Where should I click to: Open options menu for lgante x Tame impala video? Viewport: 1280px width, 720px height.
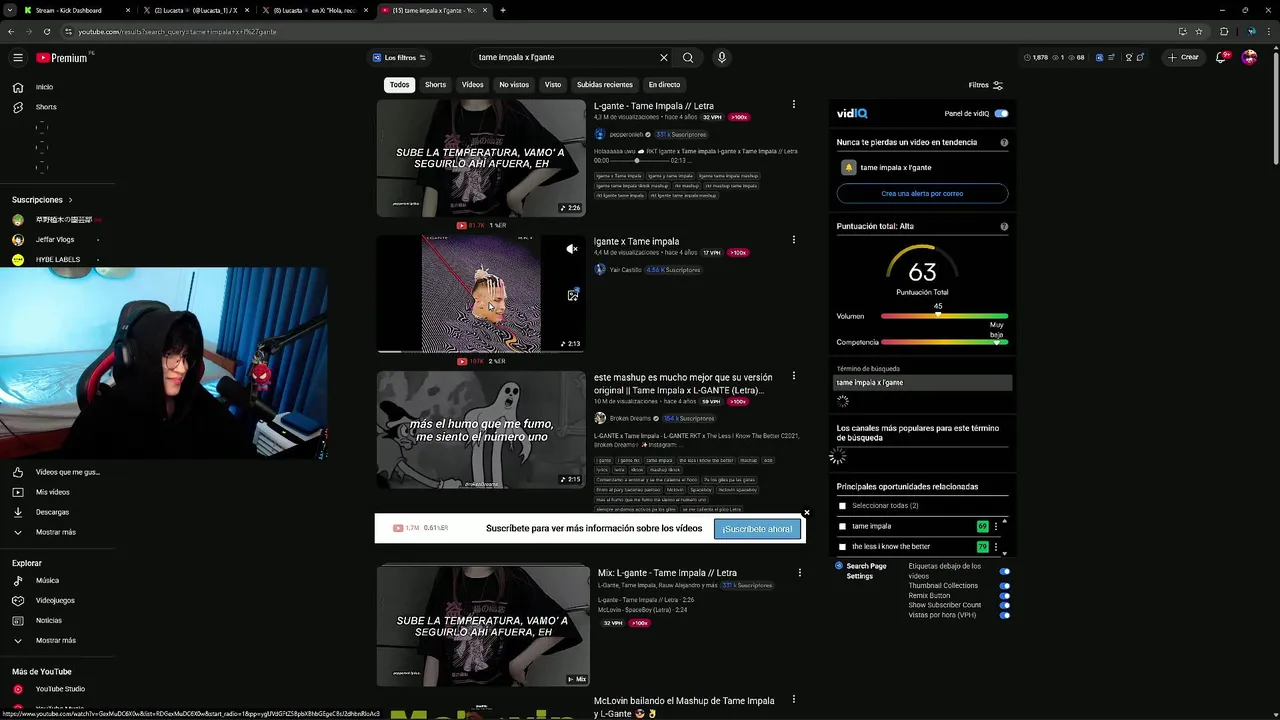click(x=794, y=240)
